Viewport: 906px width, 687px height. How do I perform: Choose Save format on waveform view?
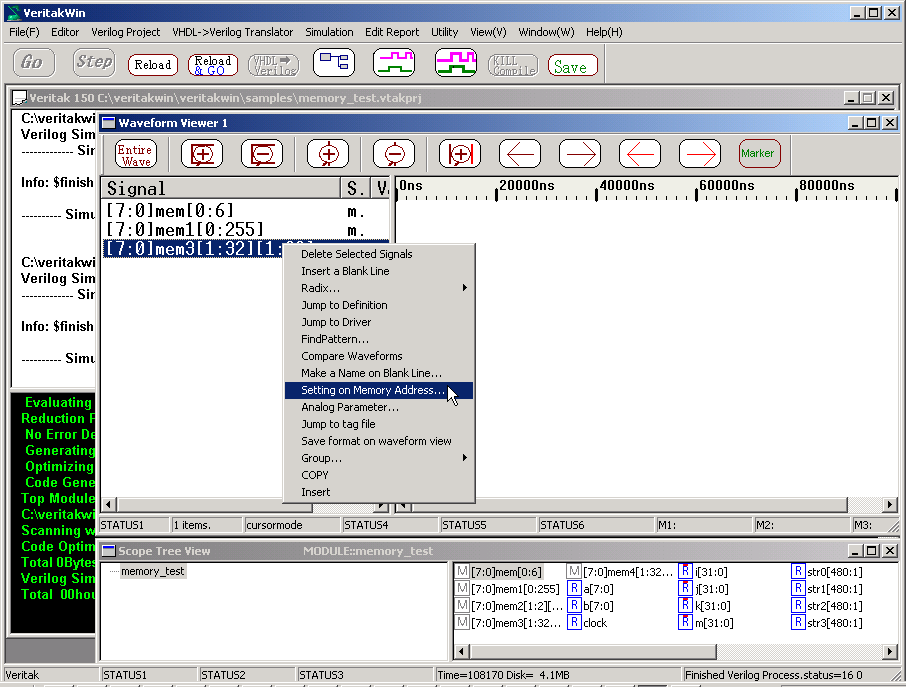(x=379, y=441)
